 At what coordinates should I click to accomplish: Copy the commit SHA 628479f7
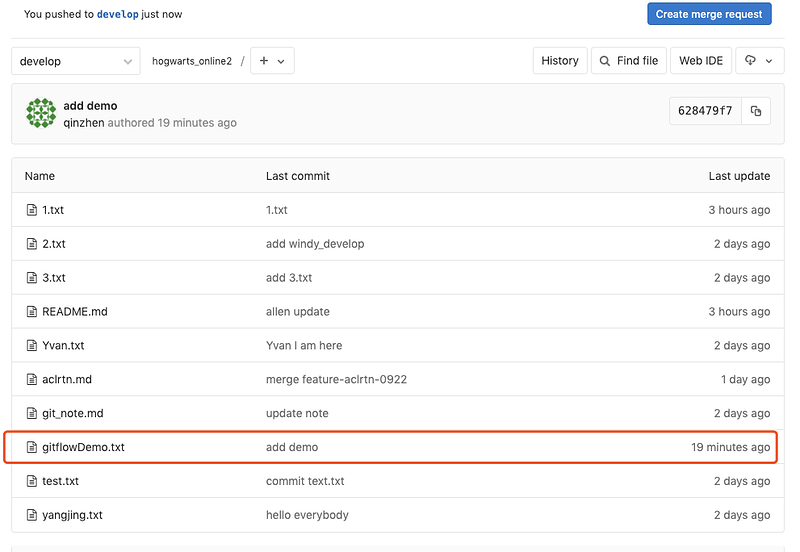[x=756, y=111]
